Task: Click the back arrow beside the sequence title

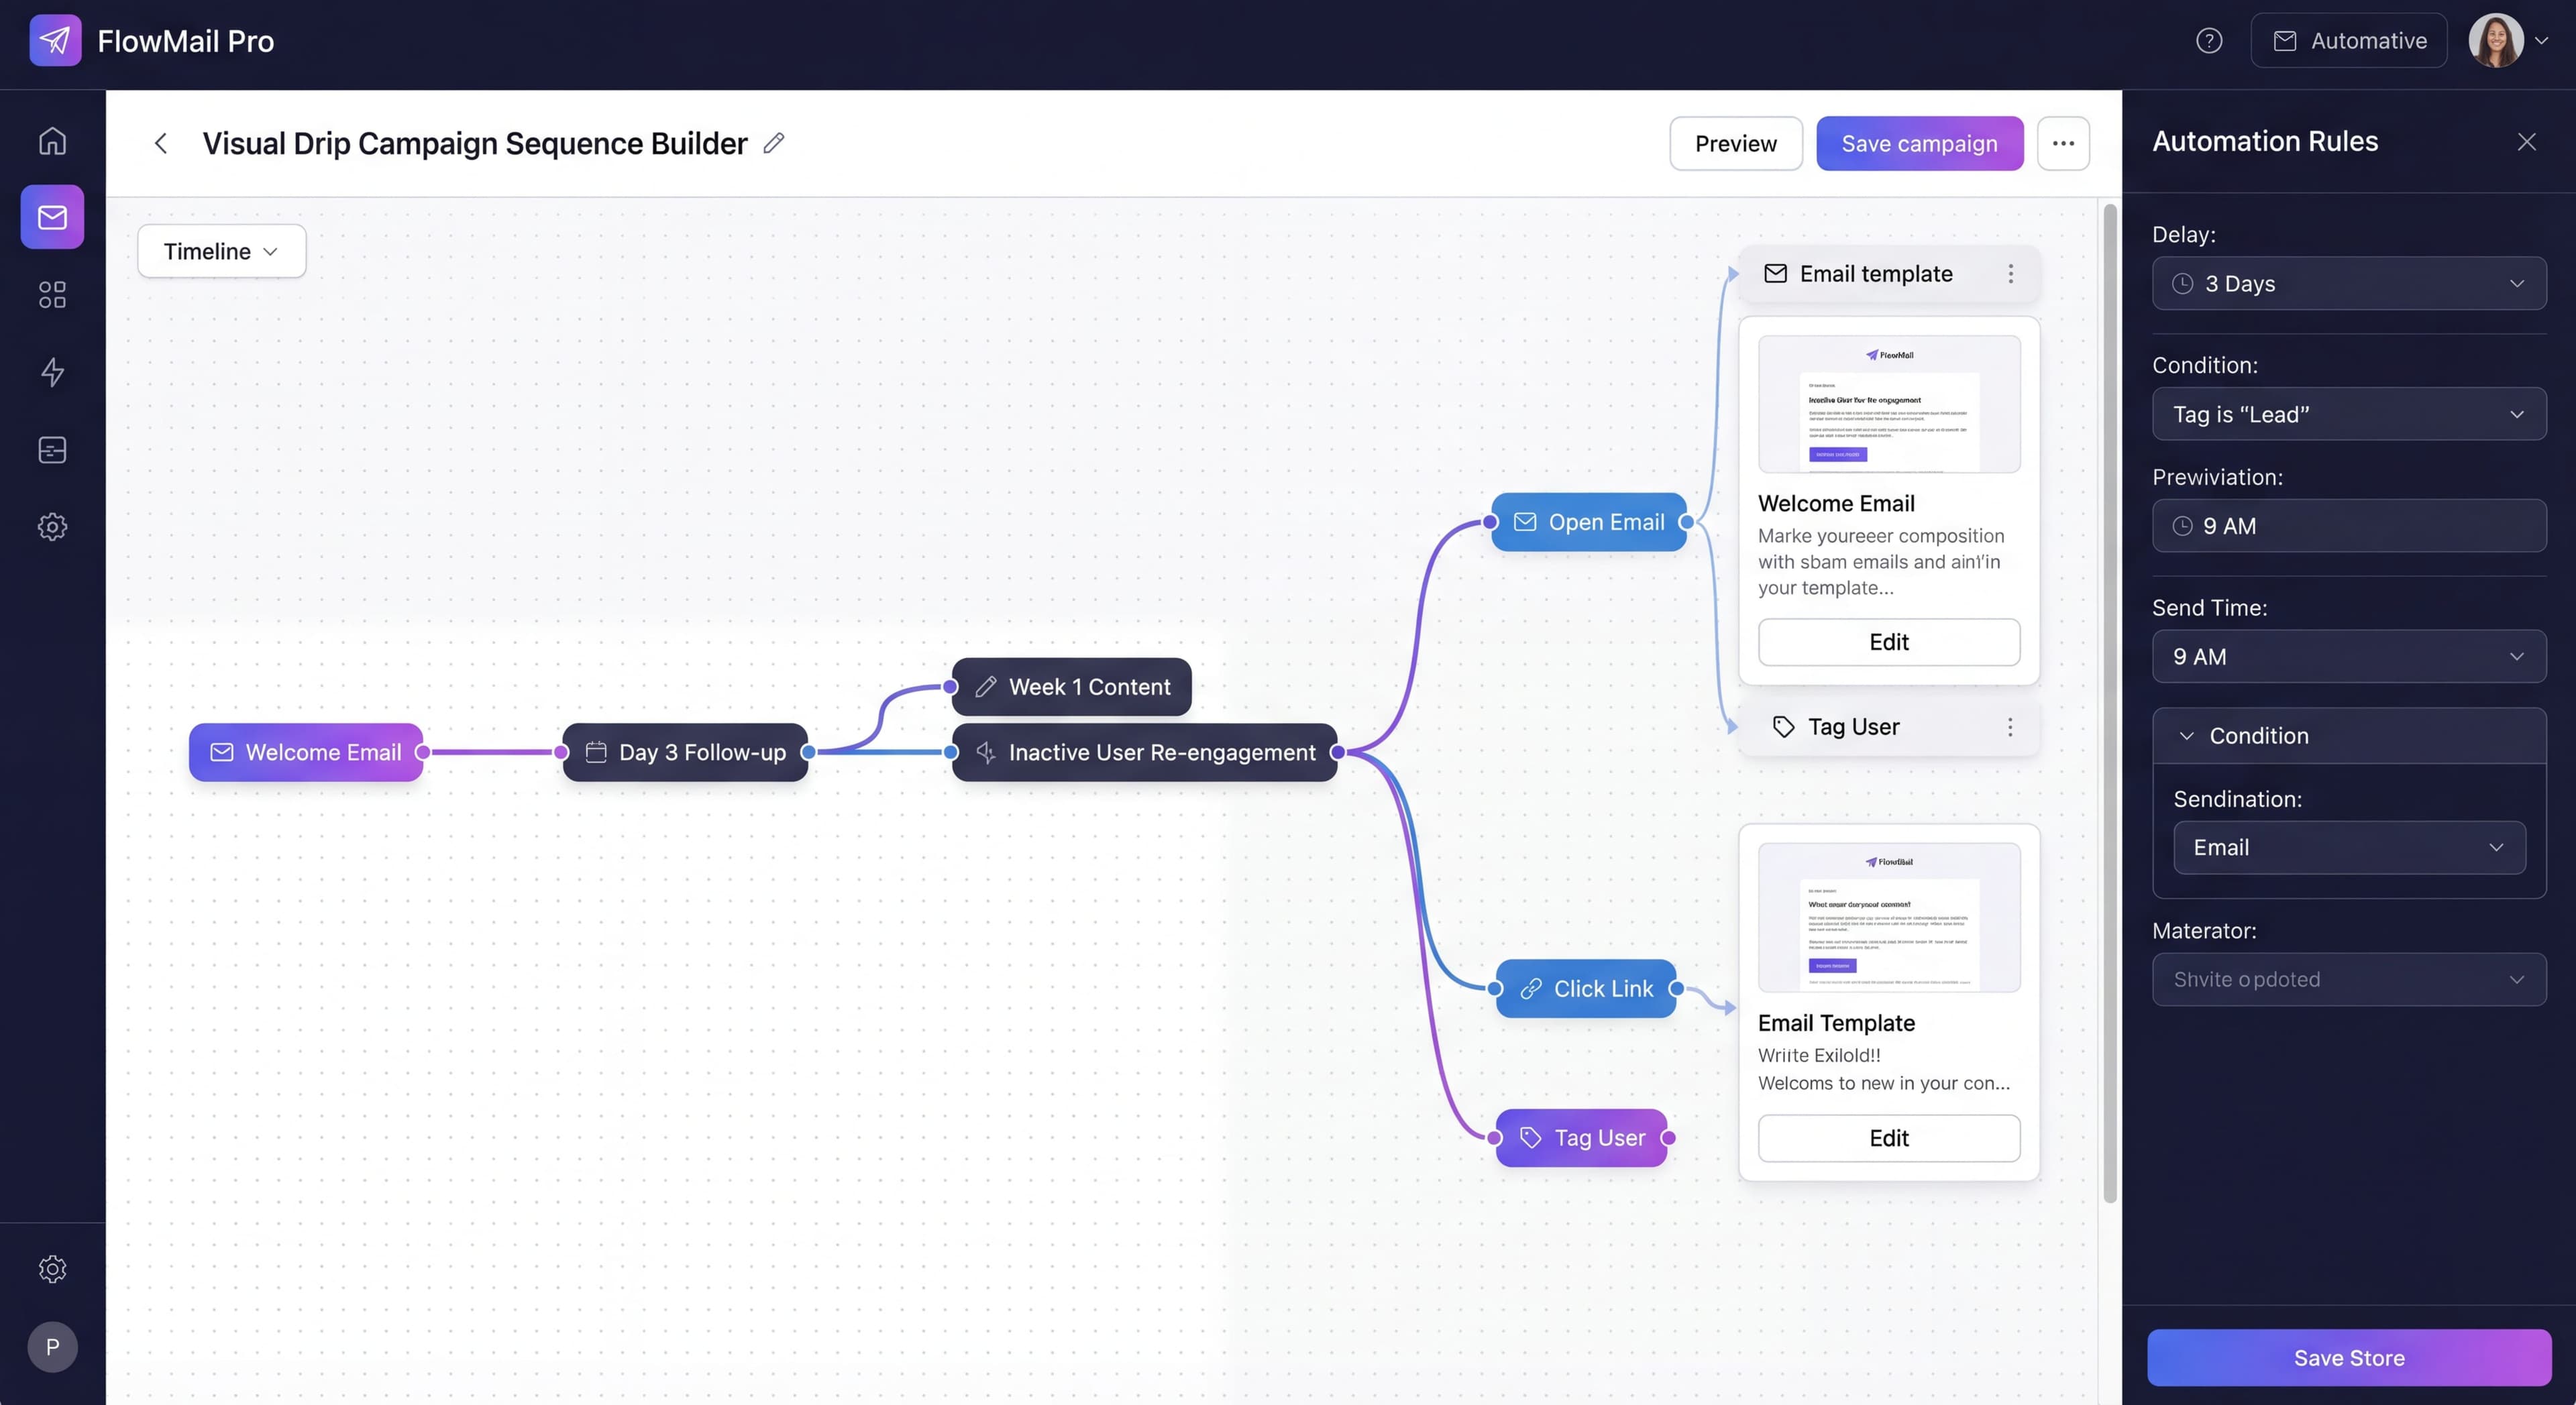Action: [x=161, y=143]
